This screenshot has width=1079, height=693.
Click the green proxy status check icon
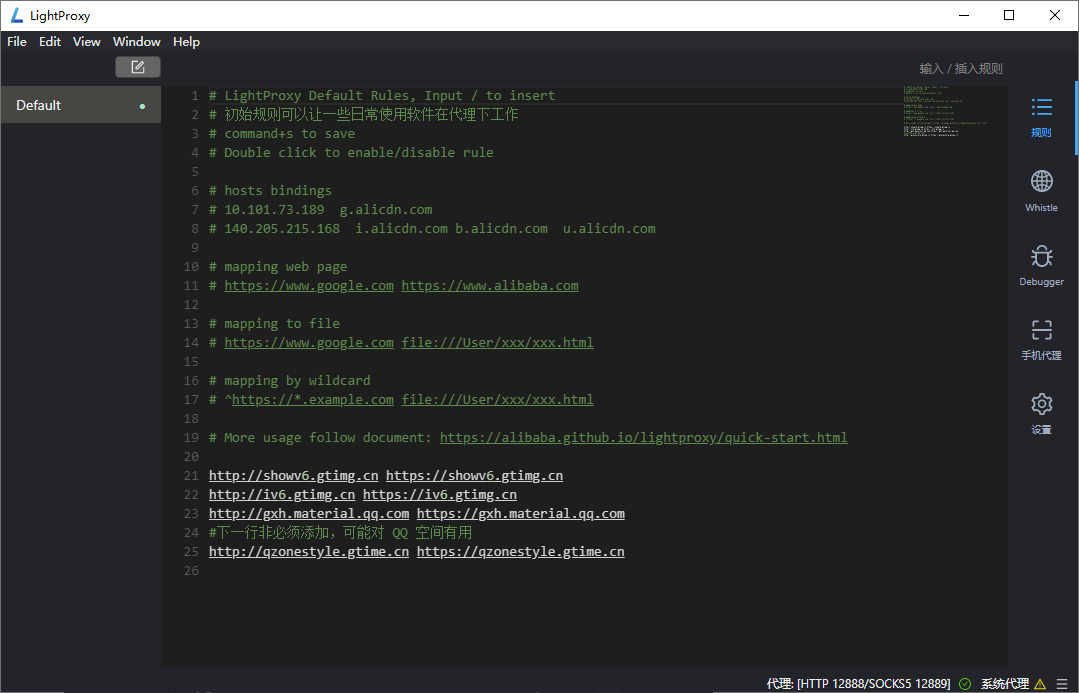965,684
